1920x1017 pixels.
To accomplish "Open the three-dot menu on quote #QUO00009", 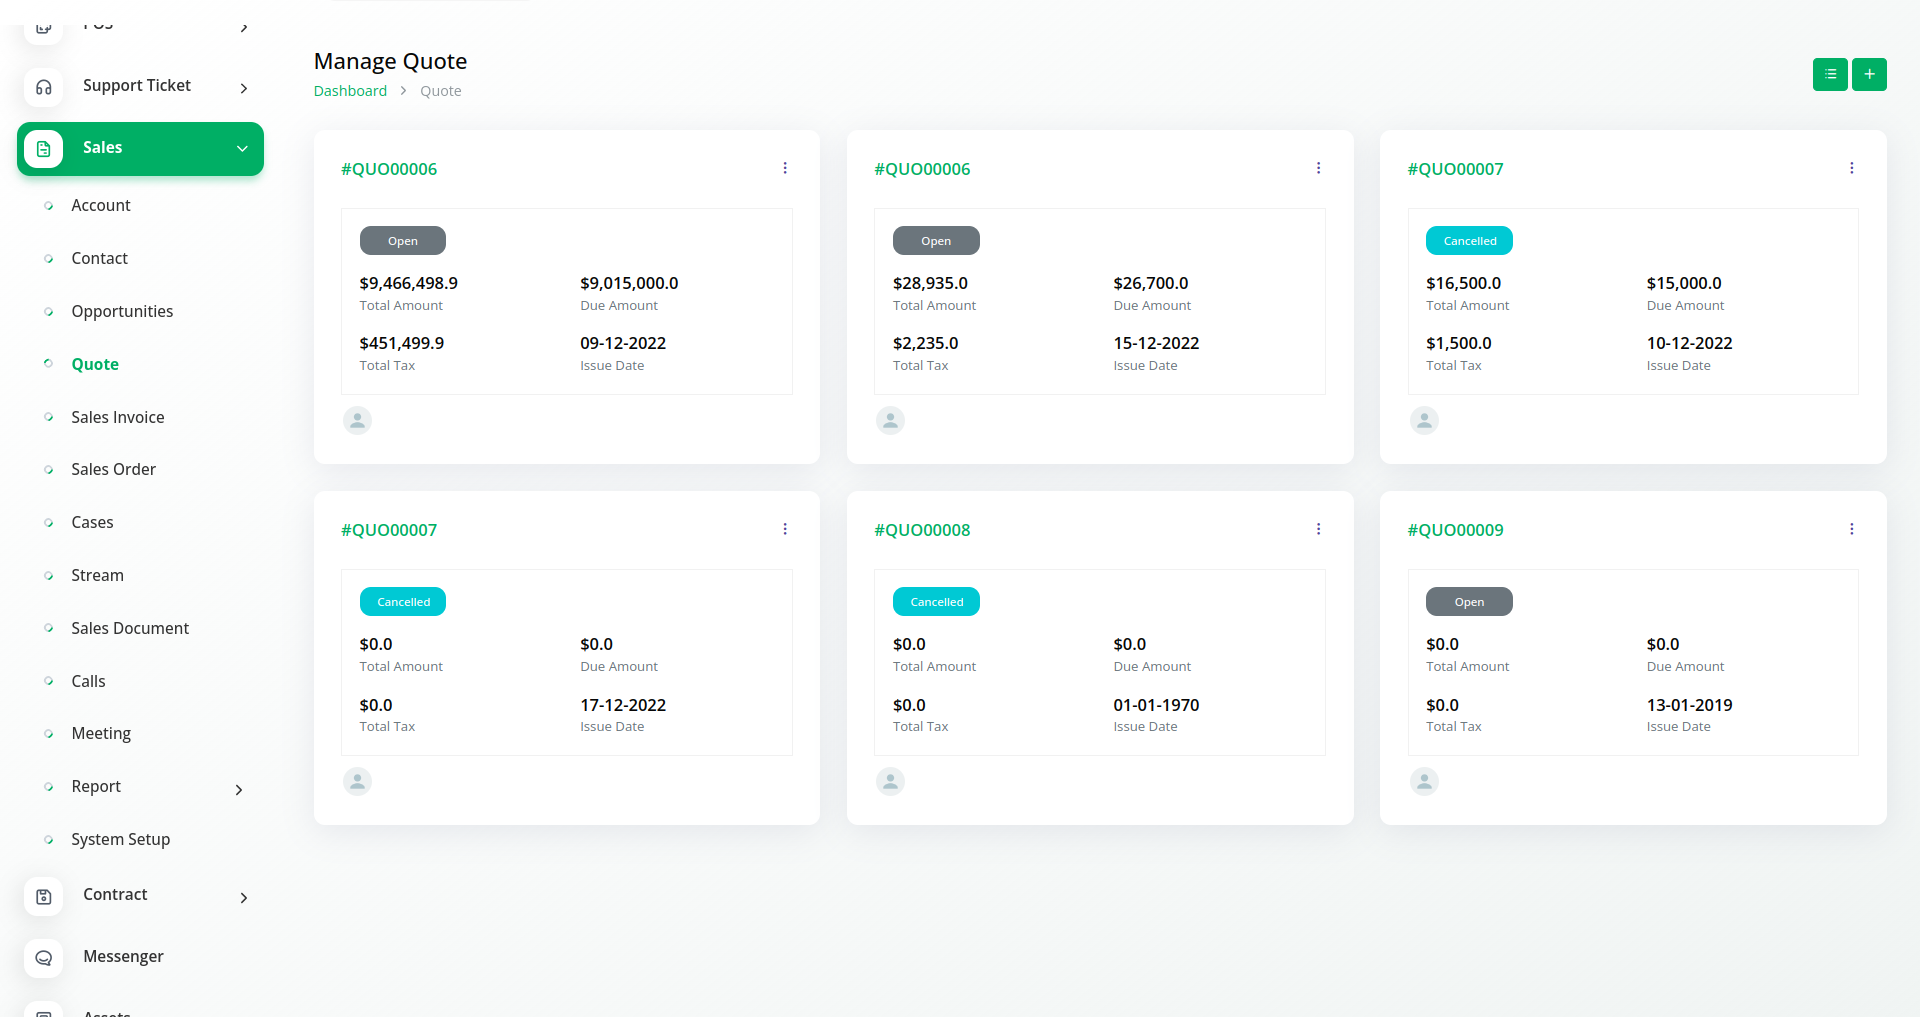I will (1851, 529).
